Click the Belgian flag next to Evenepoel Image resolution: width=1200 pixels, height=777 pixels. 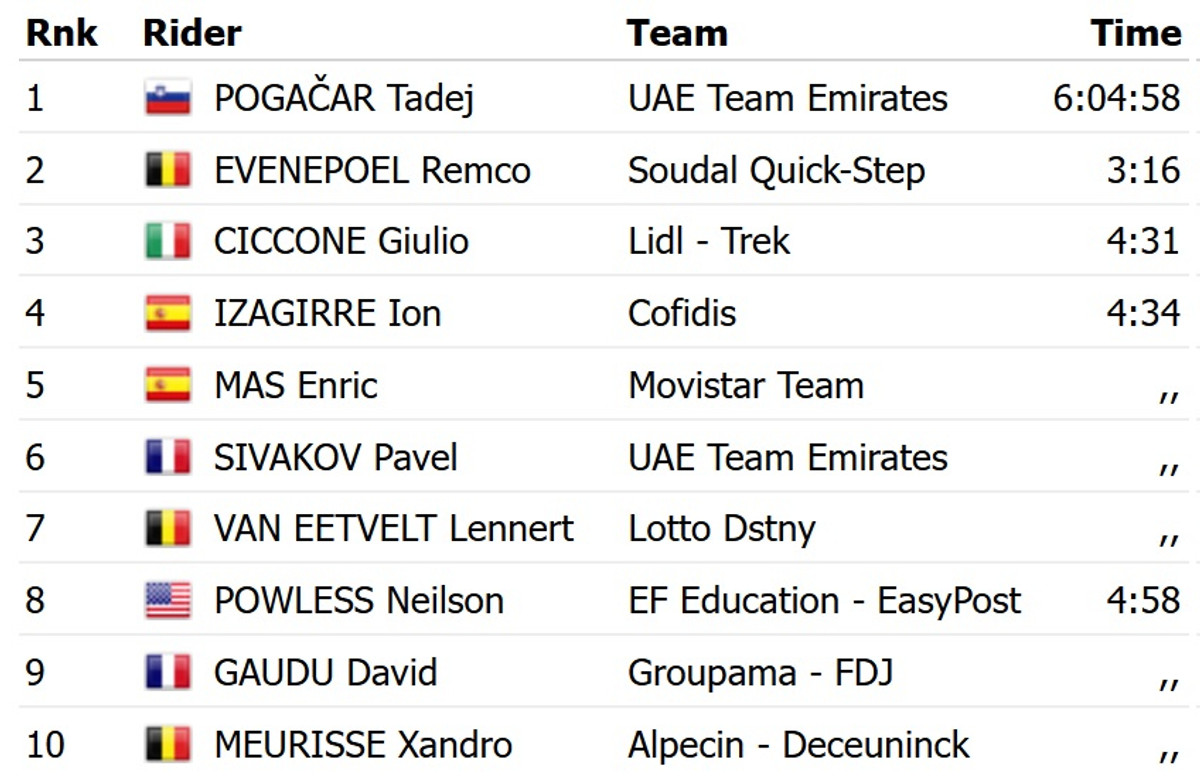167,170
